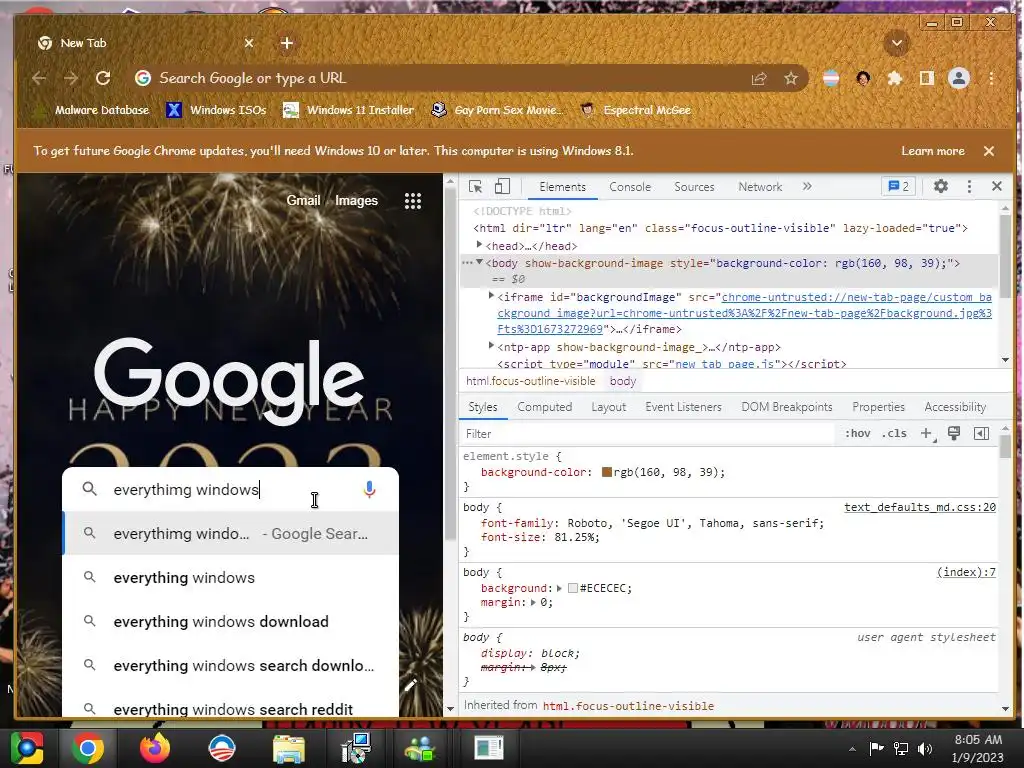
Task: Select suggestion 'everything windows search reddit'
Action: coord(231,709)
